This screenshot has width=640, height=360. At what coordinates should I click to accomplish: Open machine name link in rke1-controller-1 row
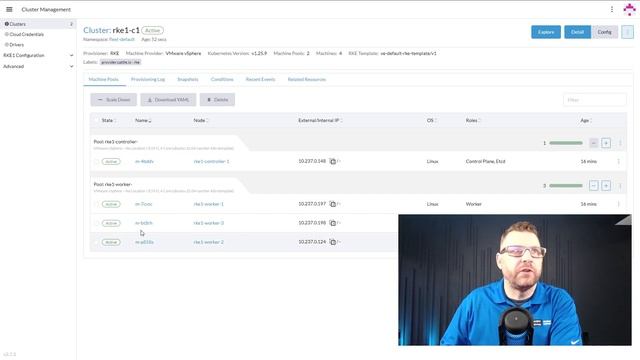[x=144, y=162]
